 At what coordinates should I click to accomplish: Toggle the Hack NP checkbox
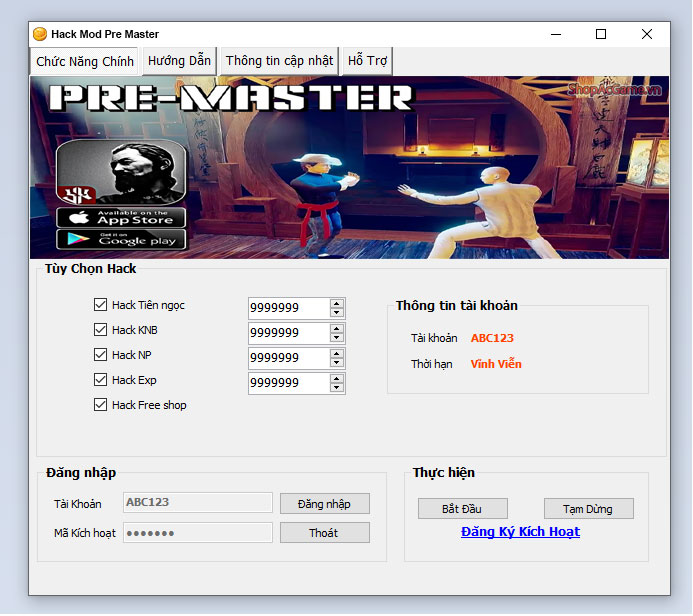[x=100, y=355]
